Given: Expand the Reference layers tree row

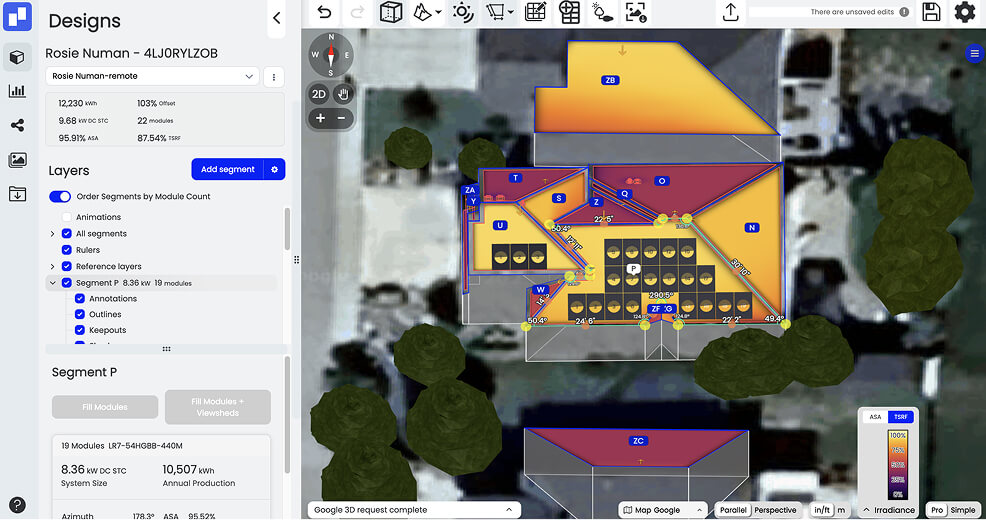Looking at the screenshot, I should tap(53, 266).
